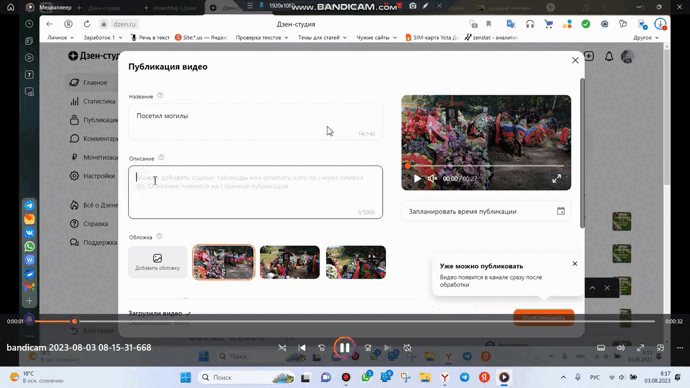690x388 pixels.
Task: Click the orange Опубликовать button
Action: coord(544,317)
